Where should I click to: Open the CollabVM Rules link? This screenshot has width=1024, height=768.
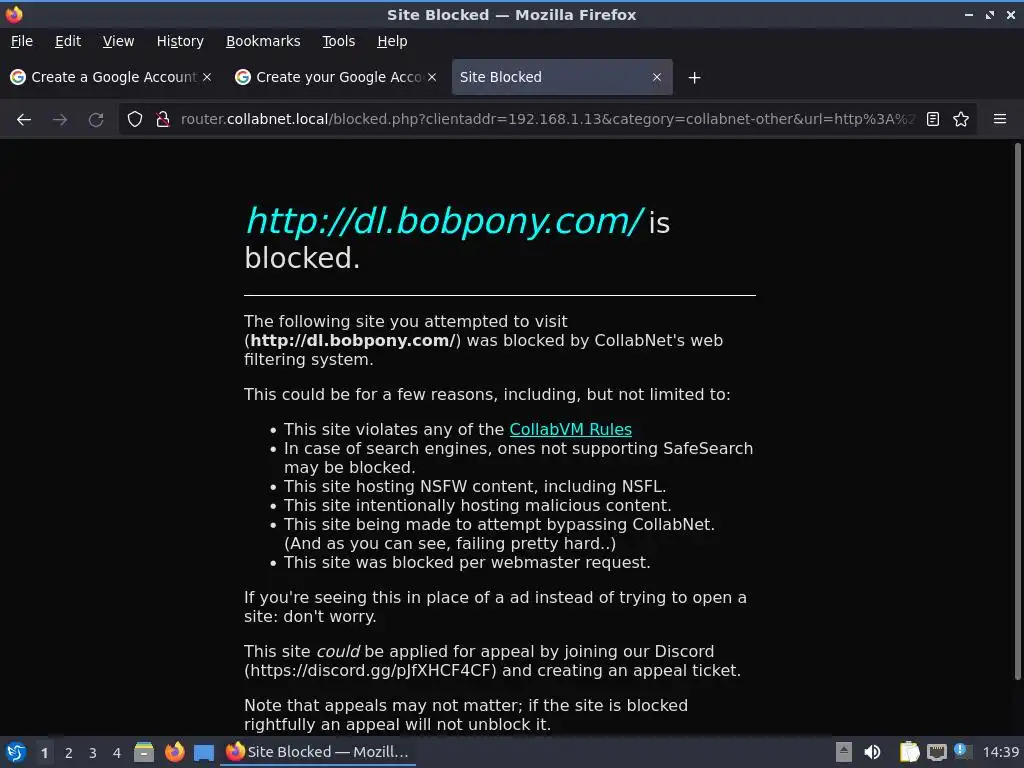[x=570, y=430]
